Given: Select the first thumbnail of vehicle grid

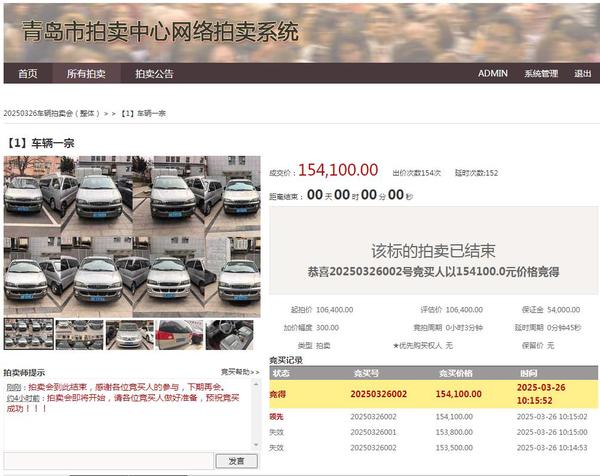Looking at the screenshot, I should tap(27, 334).
